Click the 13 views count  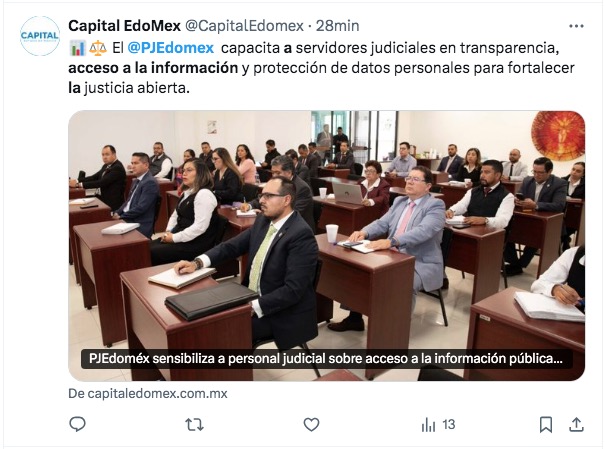[x=448, y=425]
